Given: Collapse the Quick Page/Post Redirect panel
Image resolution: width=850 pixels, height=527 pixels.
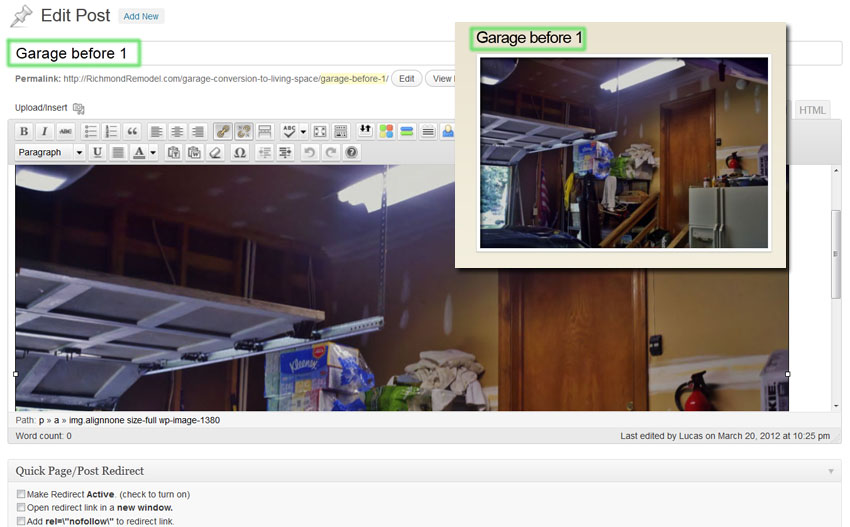Looking at the screenshot, I should (x=830, y=471).
